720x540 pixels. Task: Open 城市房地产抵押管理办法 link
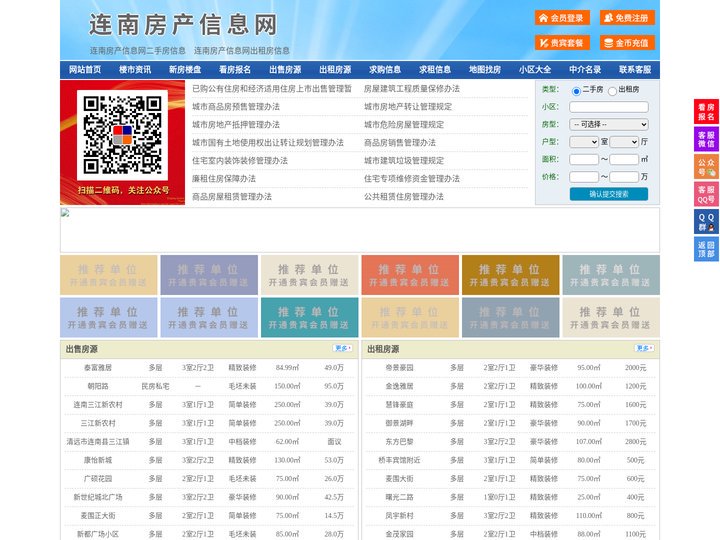click(x=236, y=124)
